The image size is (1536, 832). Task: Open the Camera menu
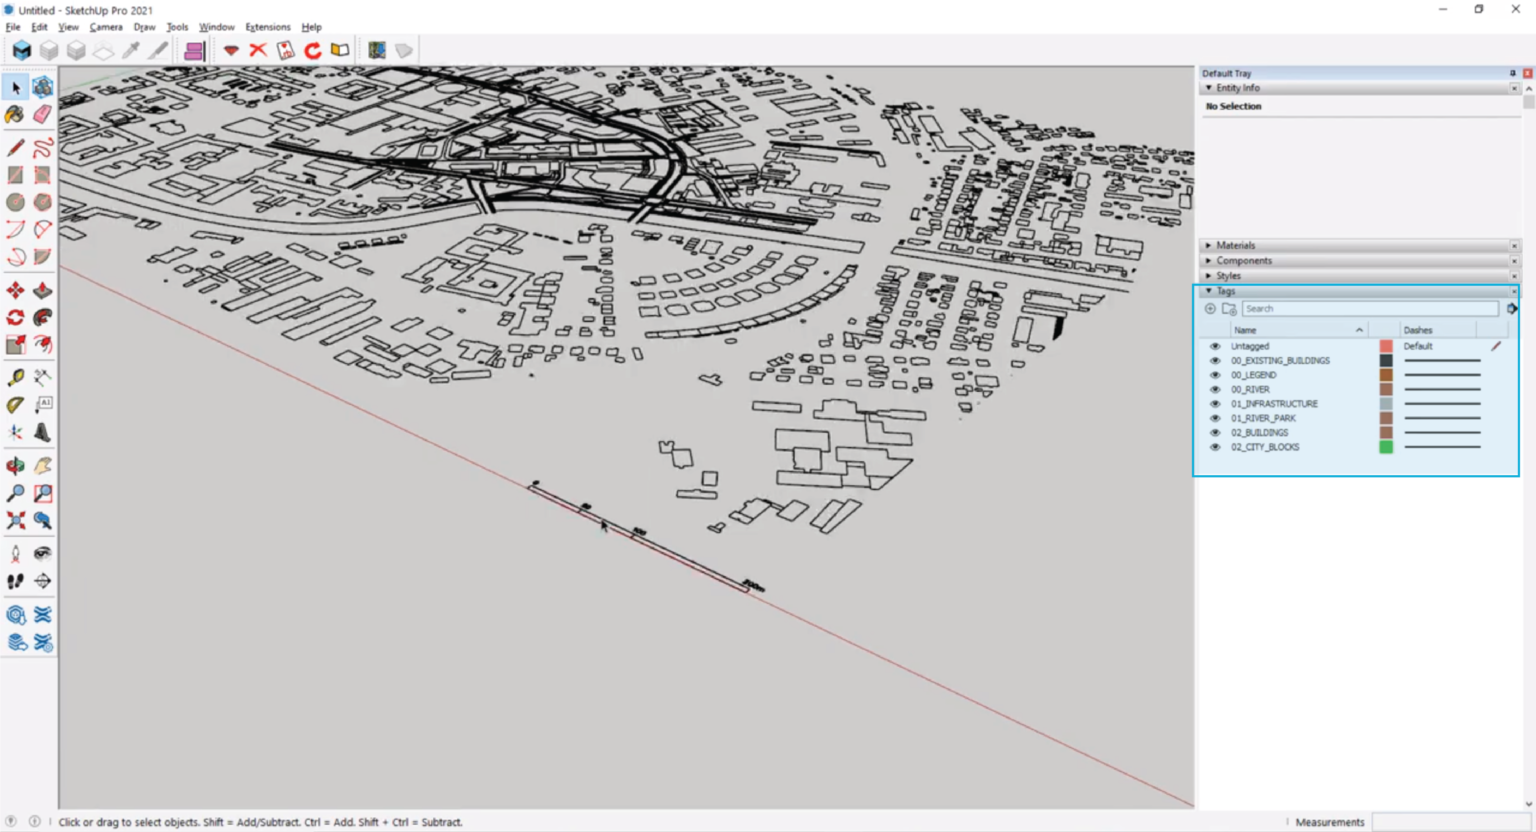point(106,27)
